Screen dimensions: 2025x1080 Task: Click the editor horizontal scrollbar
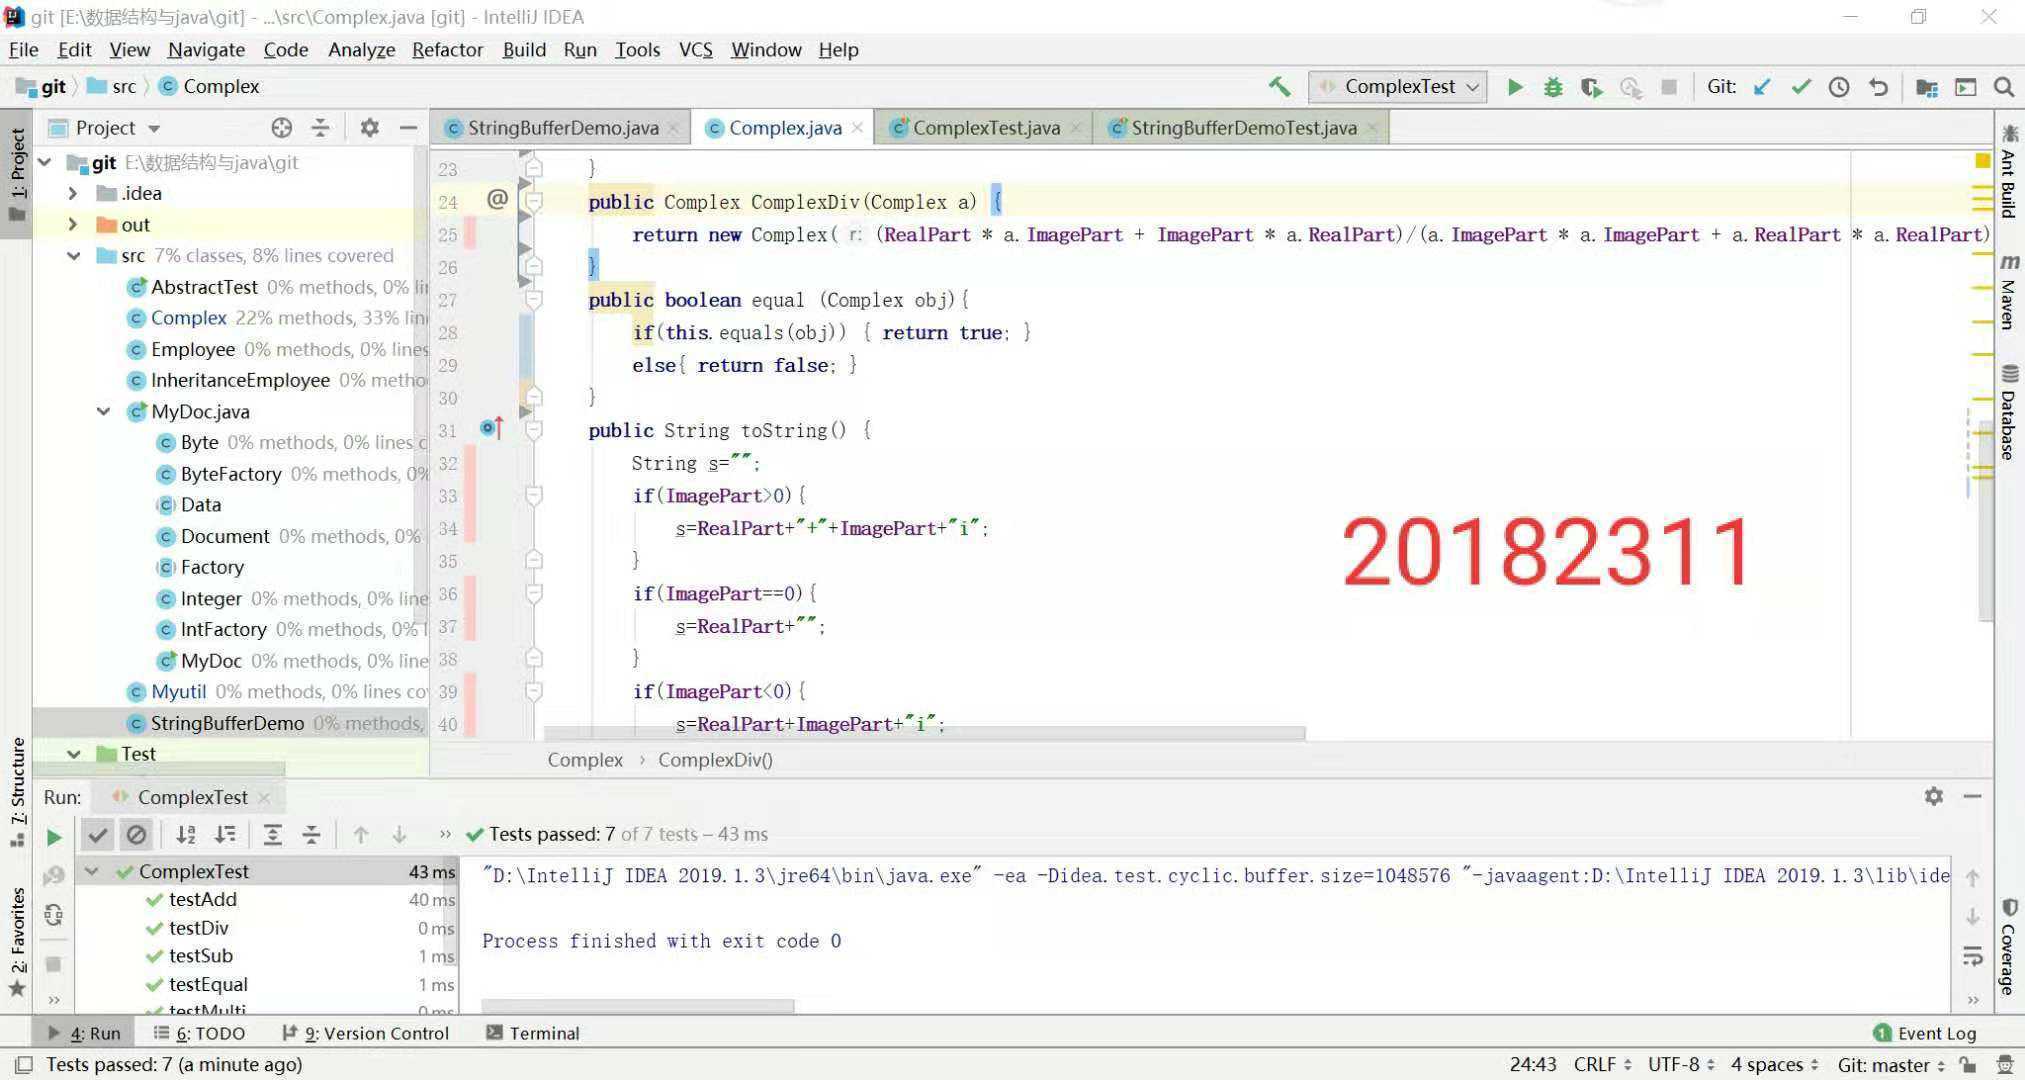(x=925, y=733)
